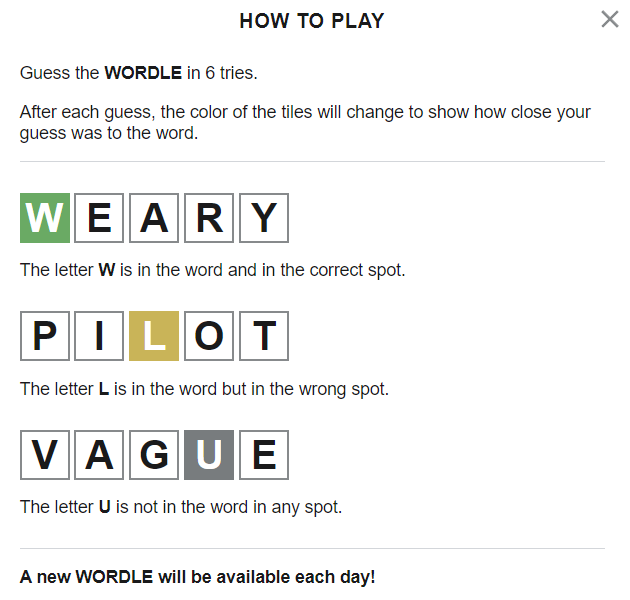The height and width of the screenshot is (600, 630).
Task: Close the How To Play dialog
Action: (609, 19)
